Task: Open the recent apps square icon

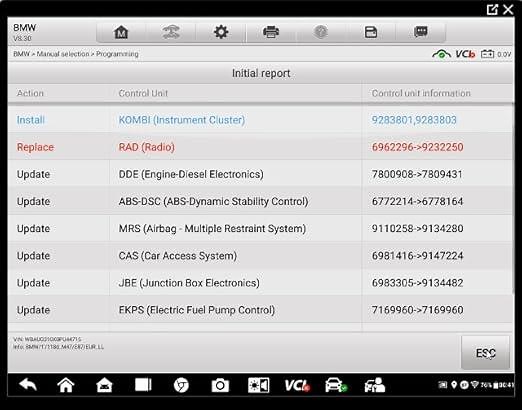Action: (143, 385)
